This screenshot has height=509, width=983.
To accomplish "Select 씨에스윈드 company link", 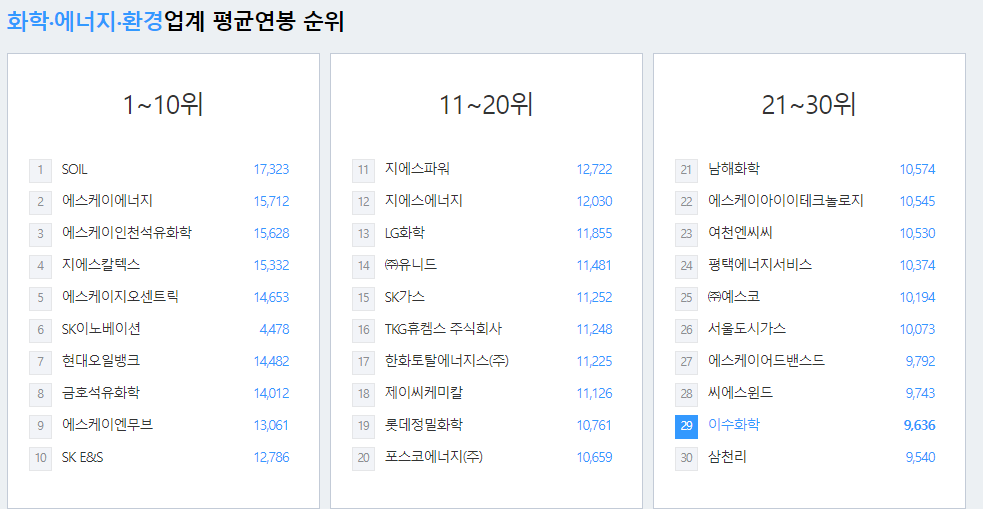I will coord(740,393).
